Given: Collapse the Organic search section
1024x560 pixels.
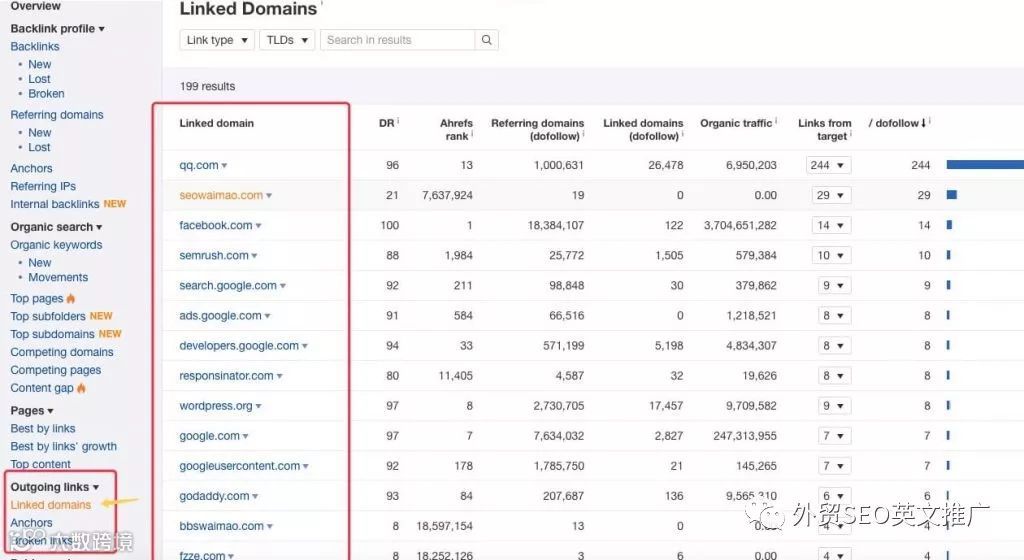Looking at the screenshot, I should [99, 228].
